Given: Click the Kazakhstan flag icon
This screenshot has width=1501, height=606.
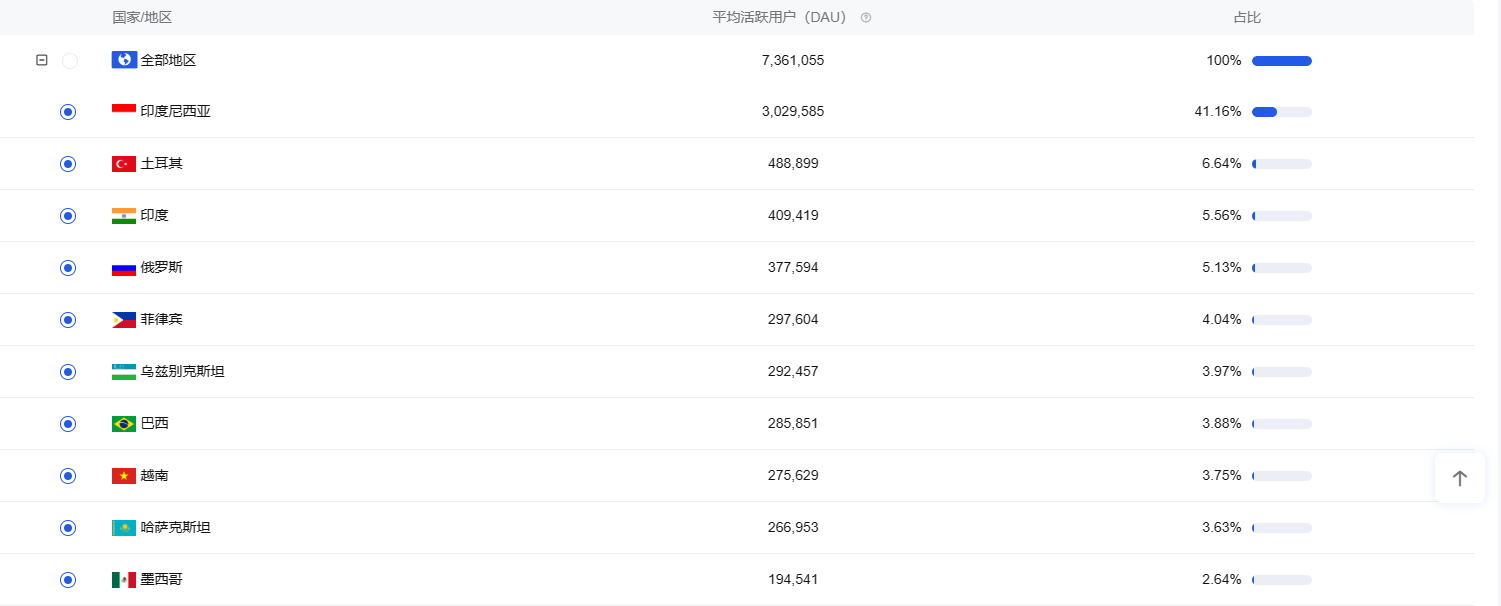Looking at the screenshot, I should pyautogui.click(x=124, y=527).
